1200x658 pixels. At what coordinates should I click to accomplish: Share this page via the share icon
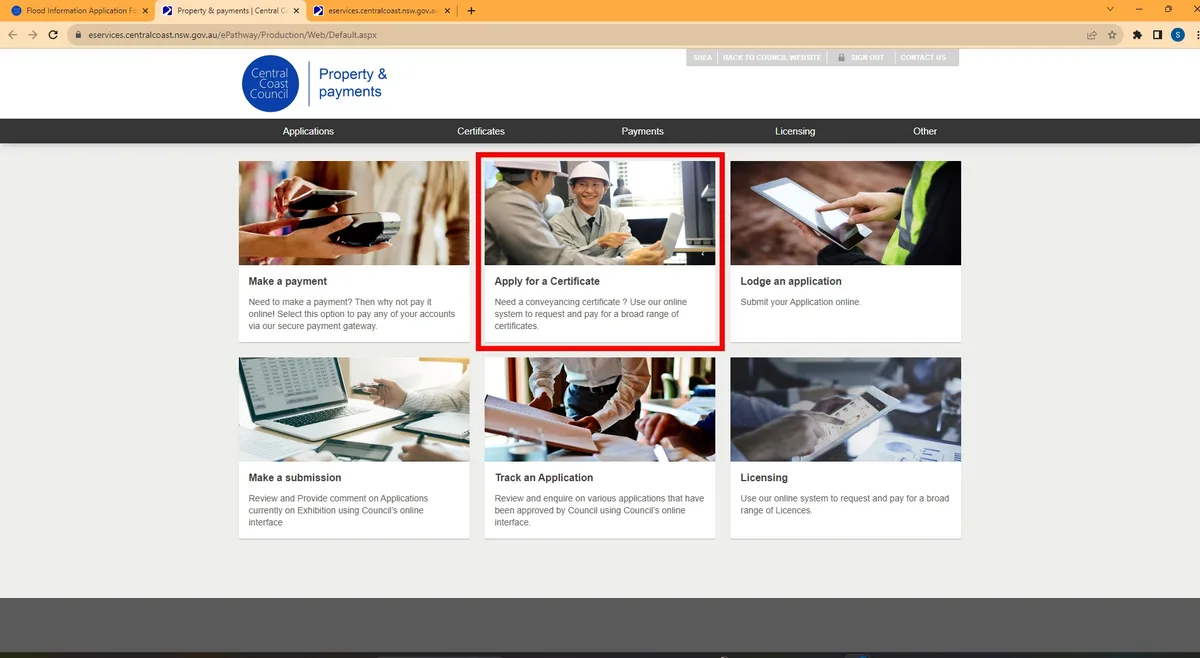tap(1092, 34)
